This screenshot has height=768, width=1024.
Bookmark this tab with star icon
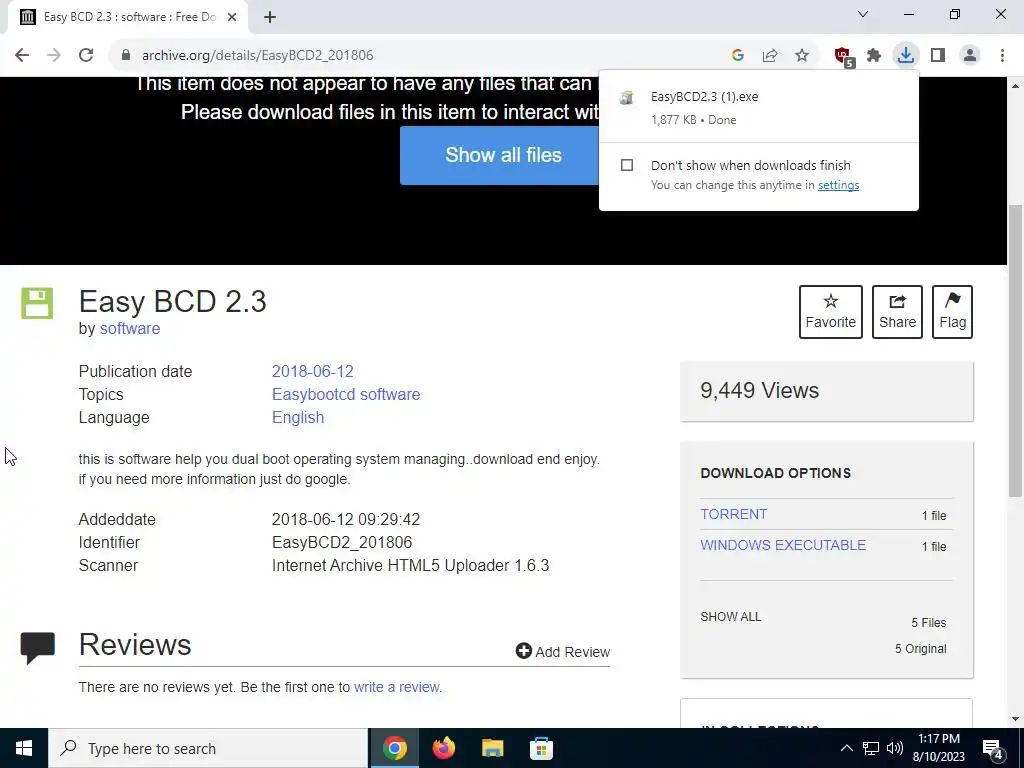[x=802, y=56]
